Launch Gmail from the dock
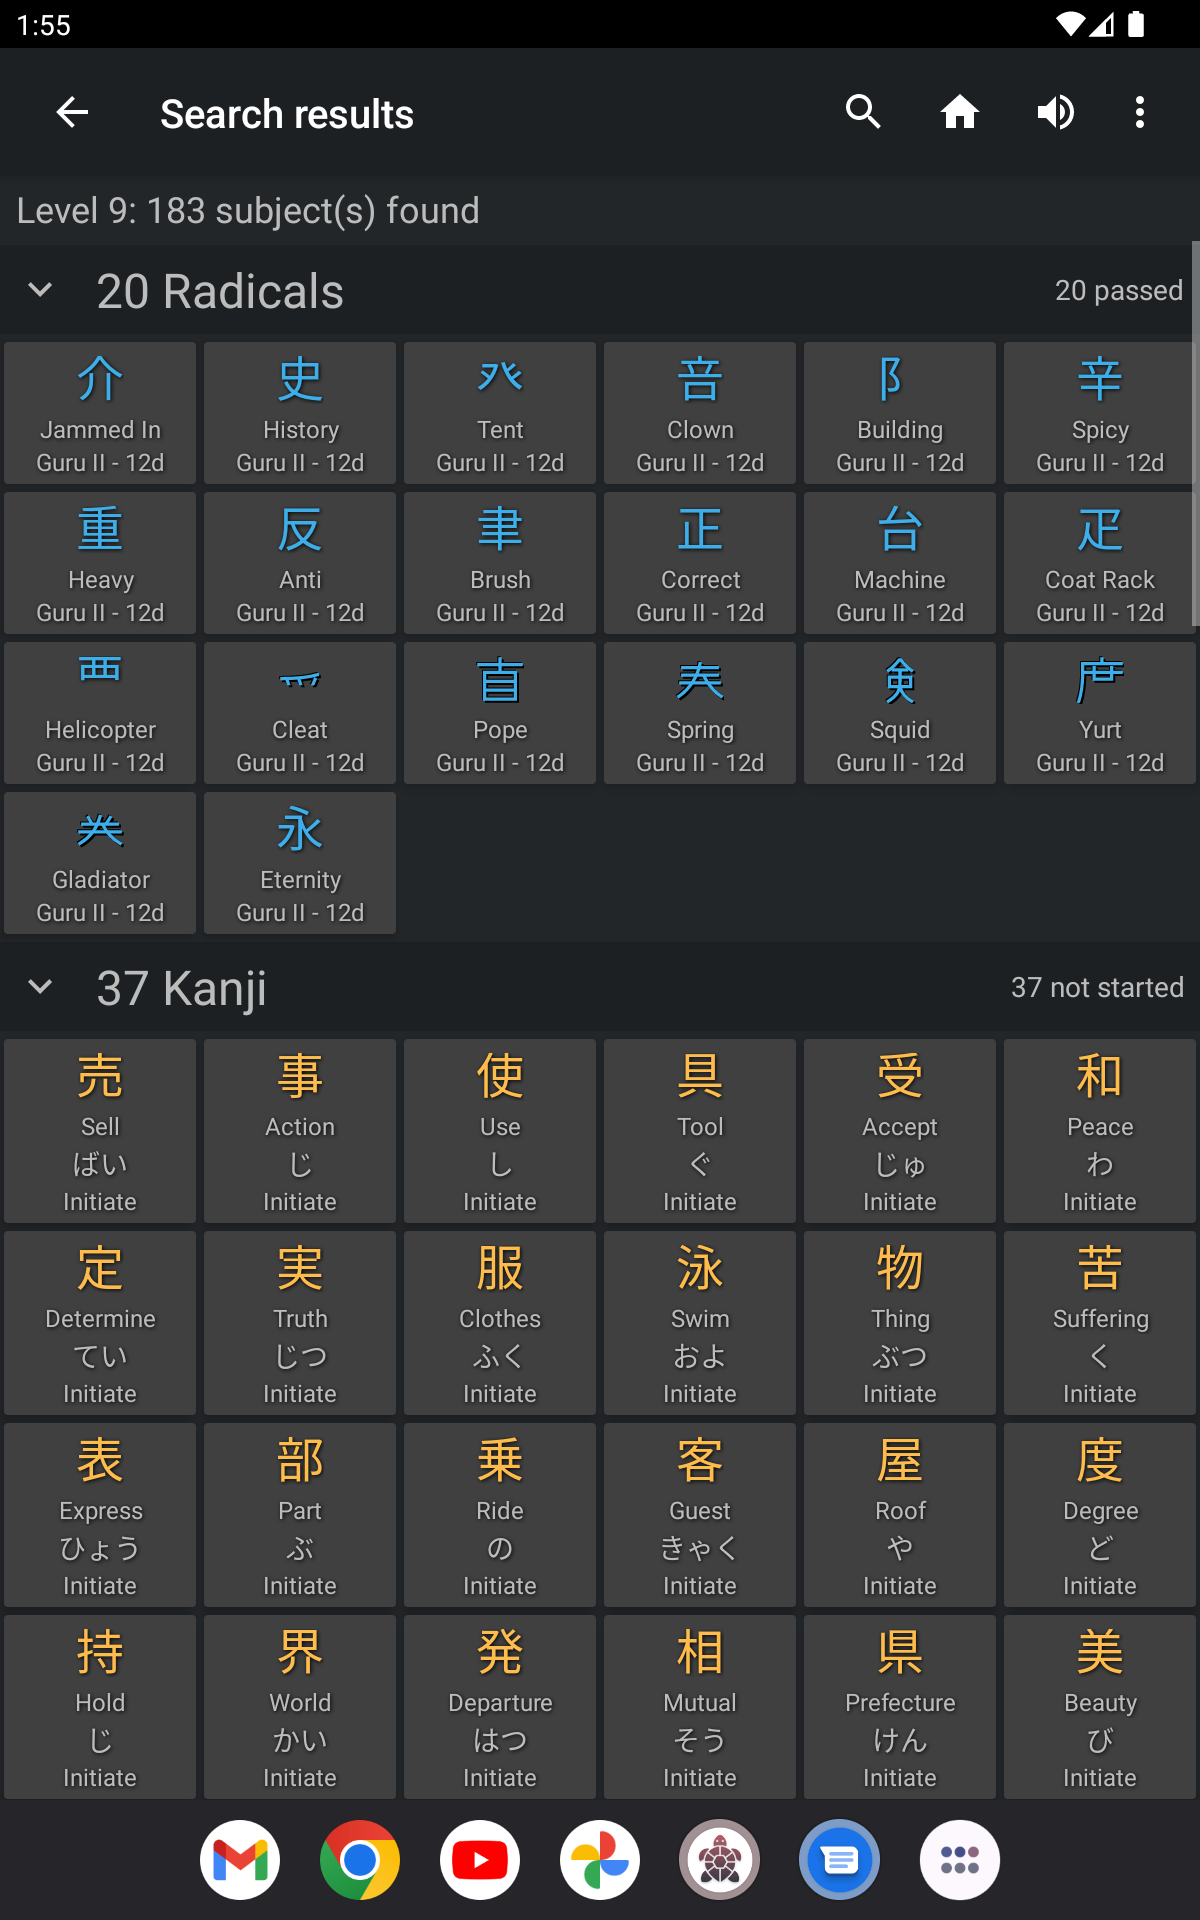The image size is (1200, 1920). pyautogui.click(x=240, y=1860)
